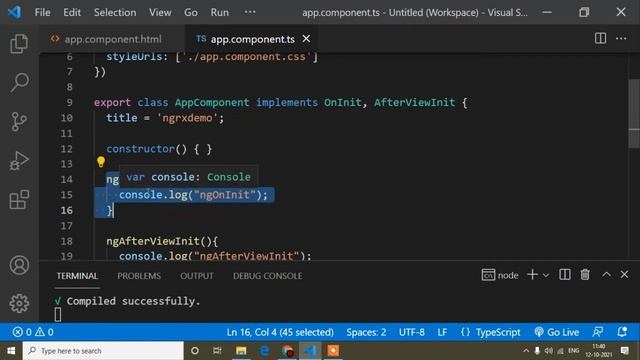Open Action Center notifications icon
This screenshot has width=640, height=360.
point(624,350)
